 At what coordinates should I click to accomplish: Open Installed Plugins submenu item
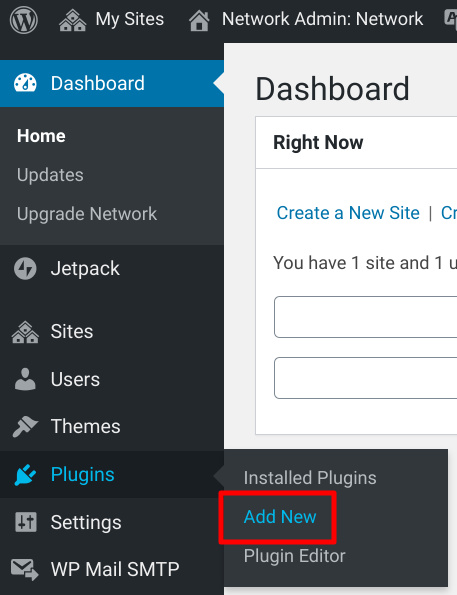click(310, 478)
